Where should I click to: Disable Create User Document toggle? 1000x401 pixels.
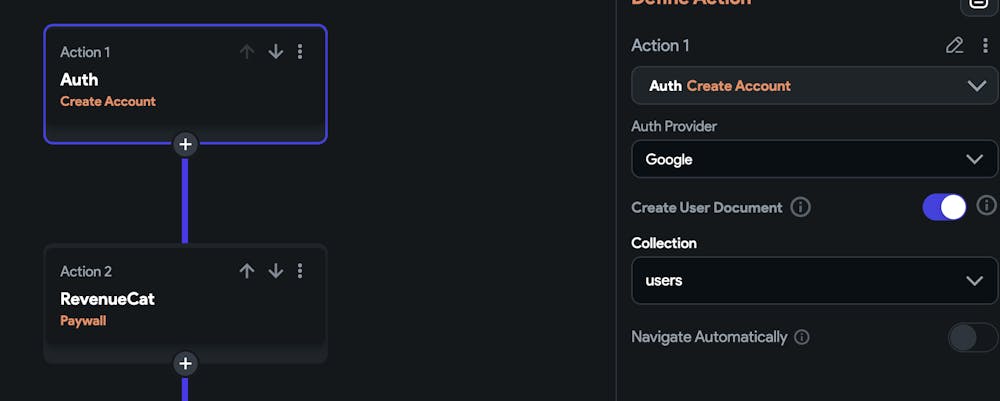tap(944, 207)
